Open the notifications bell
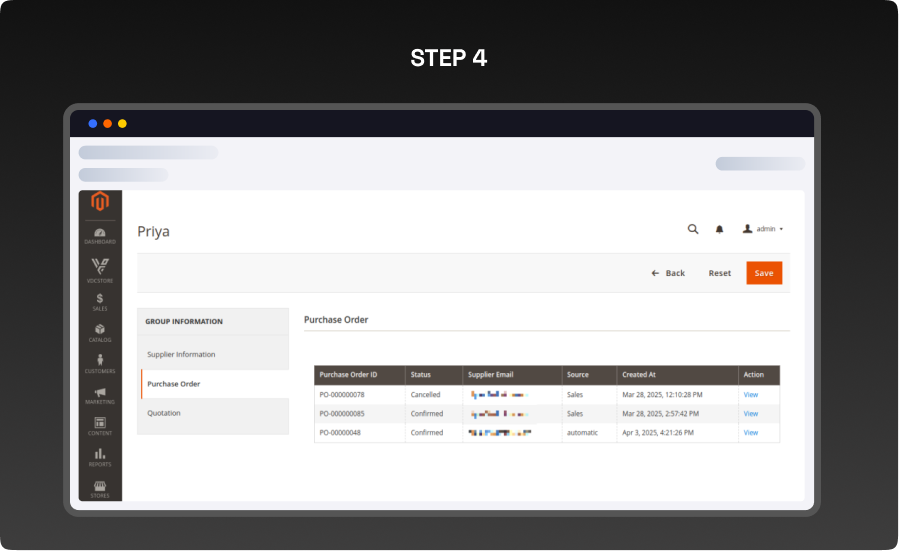The height and width of the screenshot is (551, 899). tap(719, 229)
